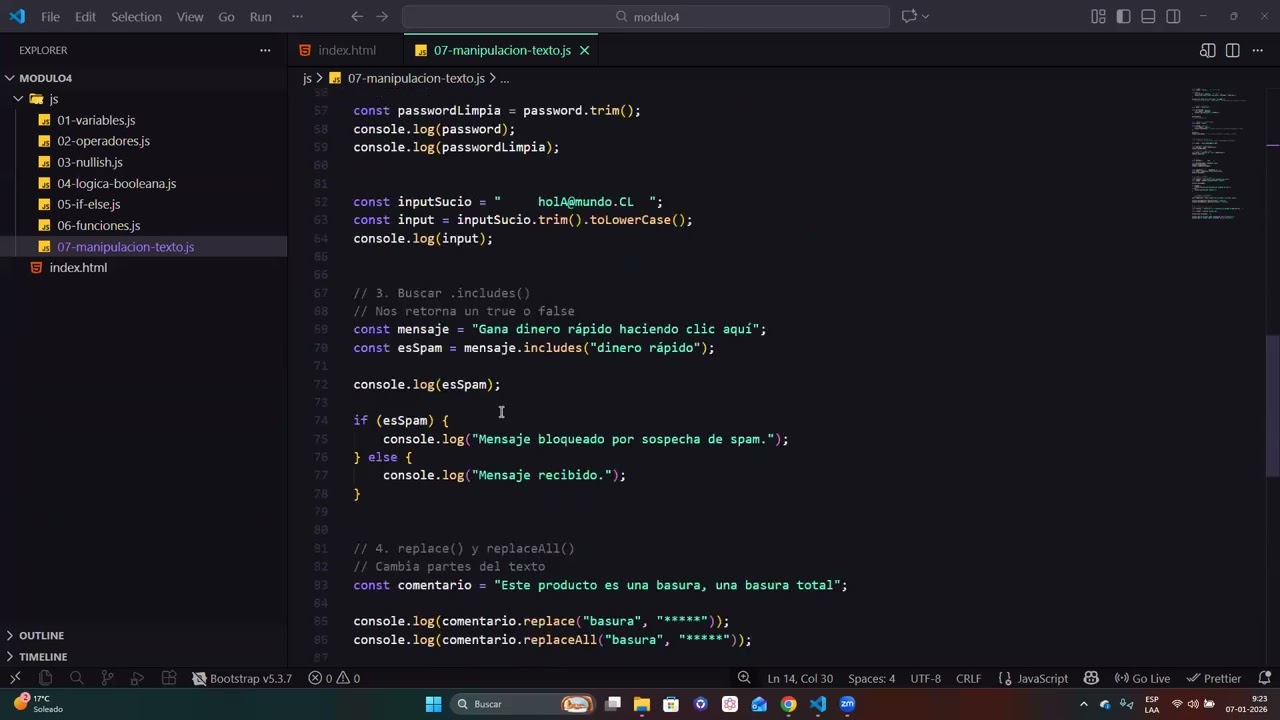This screenshot has height=720, width=1280.
Task: Open editor More Actions ellipsis
Action: [x=1258, y=50]
